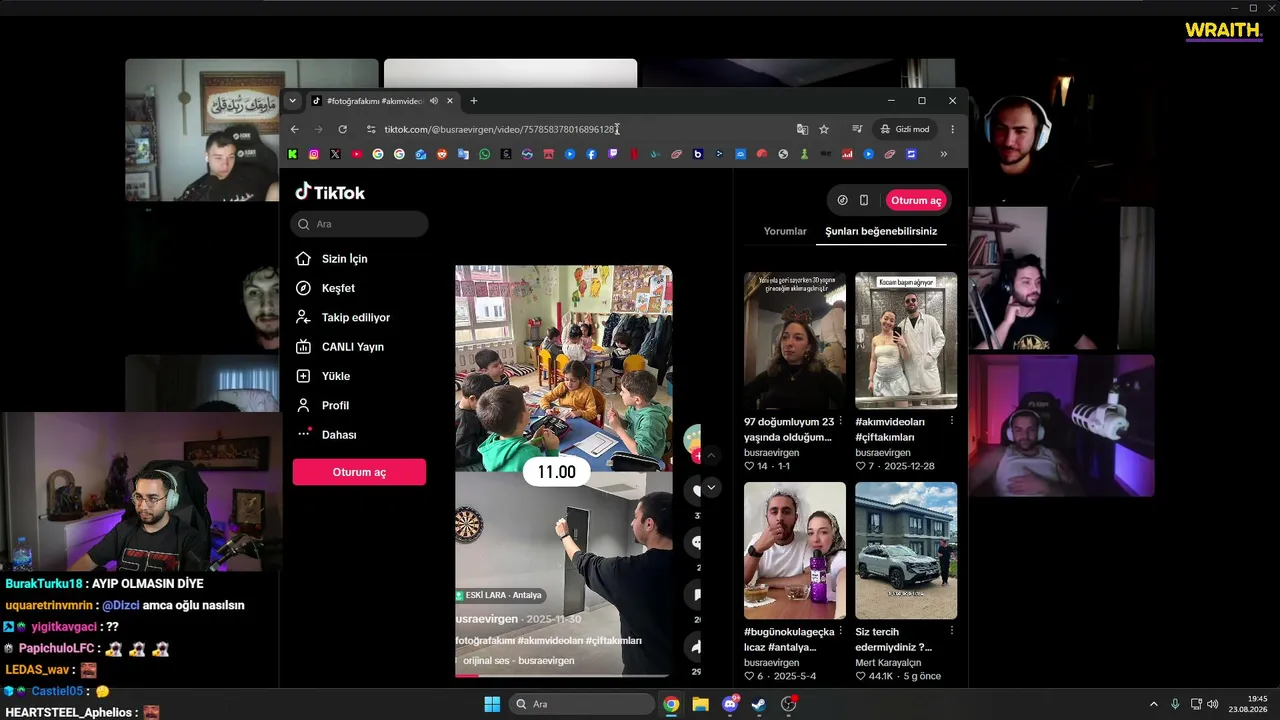Open the media controls icon in Chrome toolbar
This screenshot has height=720, width=1280.
pyautogui.click(x=857, y=129)
